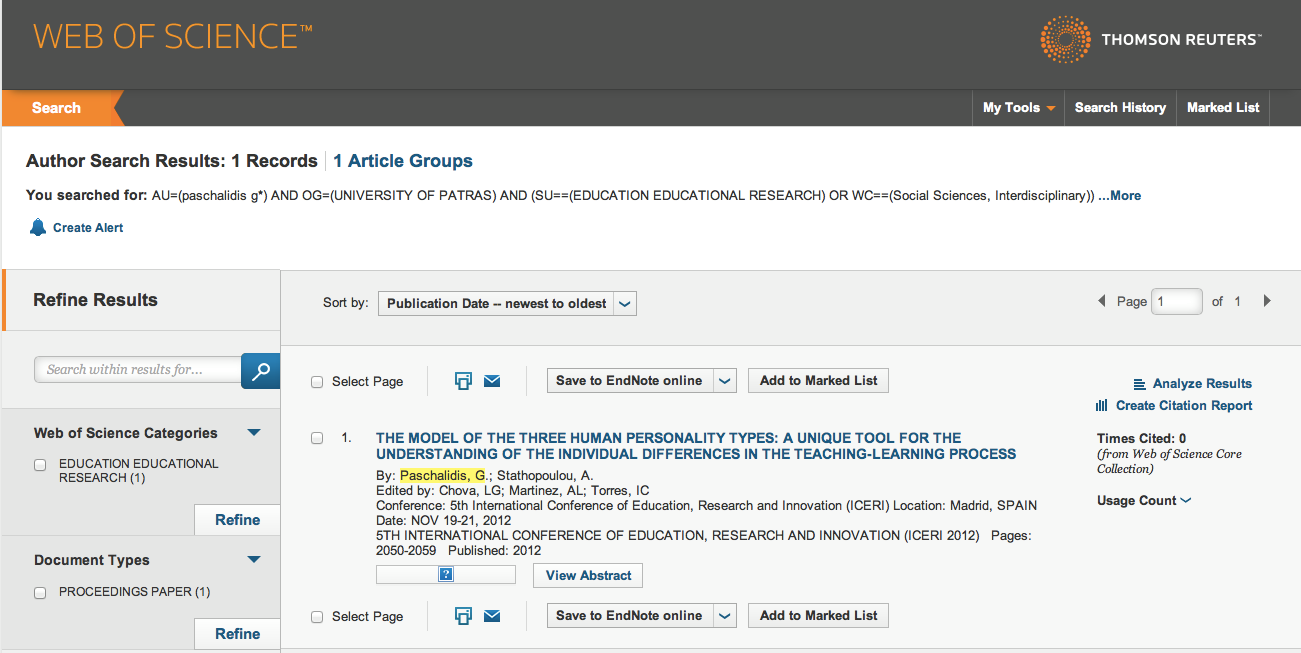Click the page number input box
This screenshot has height=653, width=1301.
point(1177,301)
